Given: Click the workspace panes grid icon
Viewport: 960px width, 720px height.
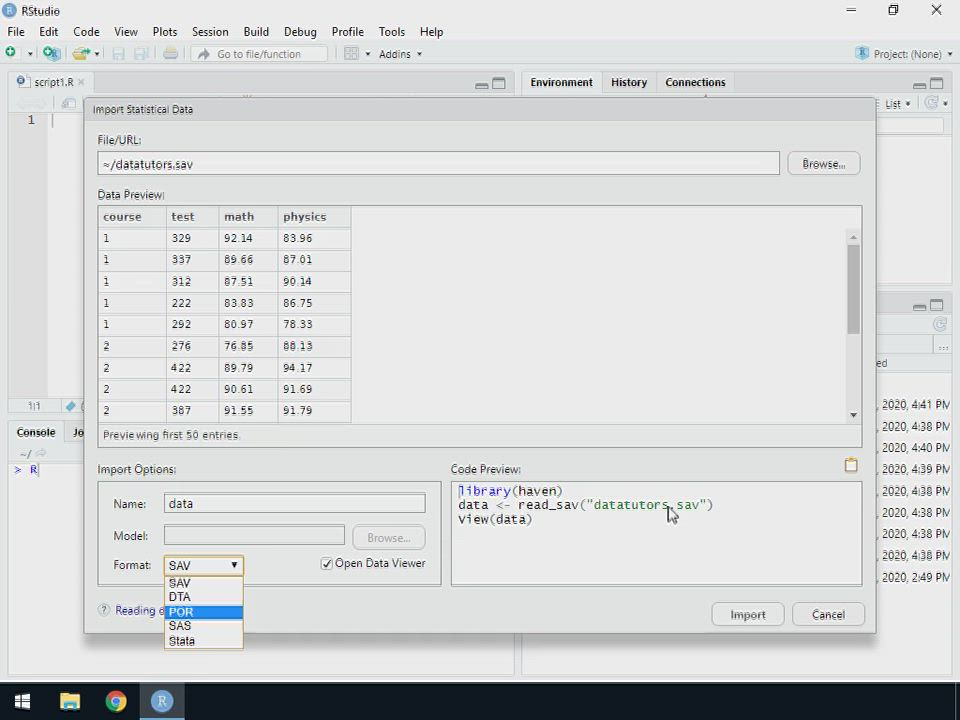Looking at the screenshot, I should [x=352, y=54].
